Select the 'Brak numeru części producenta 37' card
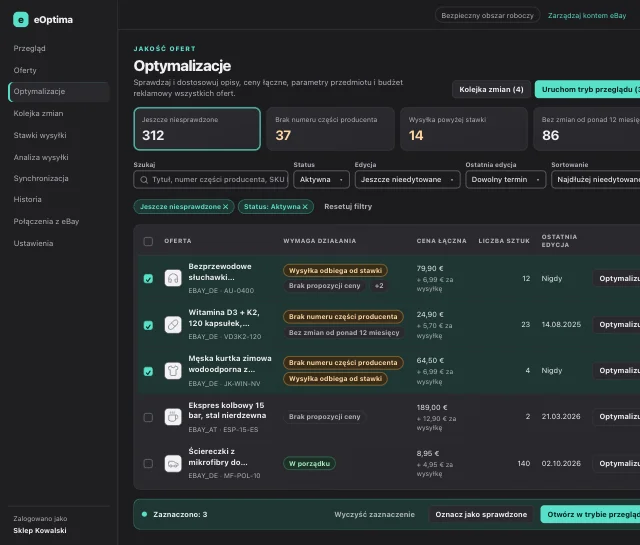The height and width of the screenshot is (545, 640). [x=331, y=129]
